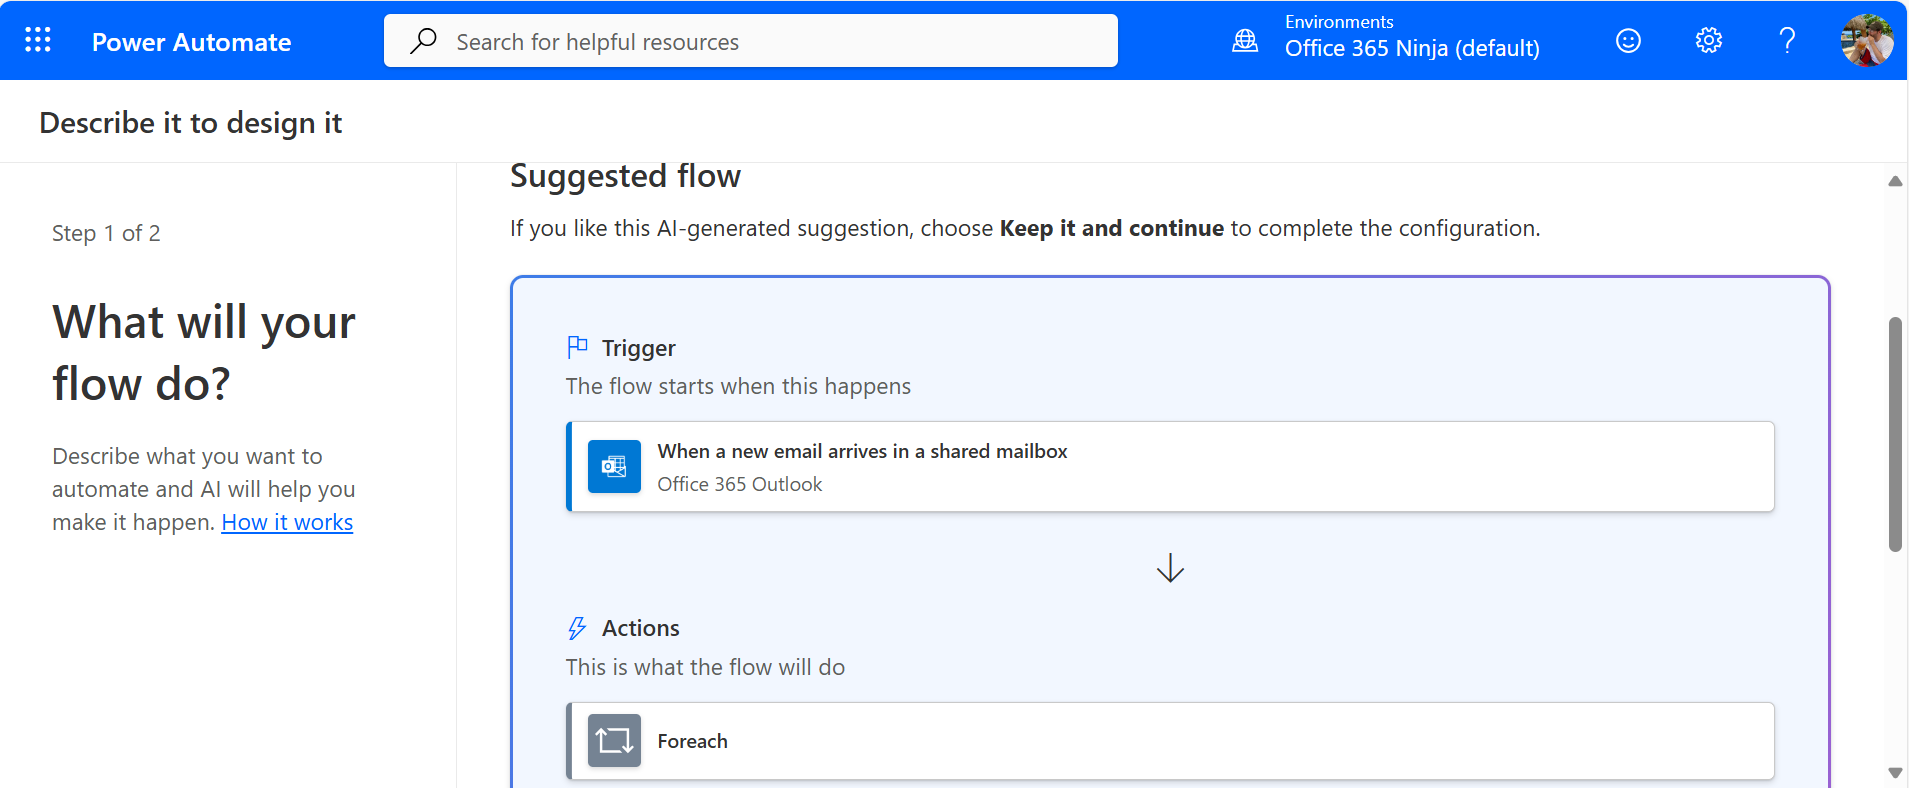Click the 'Actions' section heading
The image size is (1909, 788).
click(640, 628)
